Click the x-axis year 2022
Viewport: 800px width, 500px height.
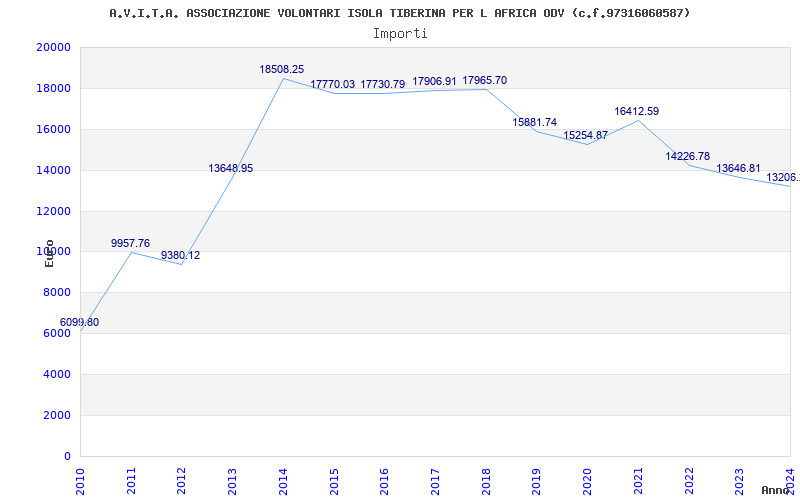tap(689, 481)
